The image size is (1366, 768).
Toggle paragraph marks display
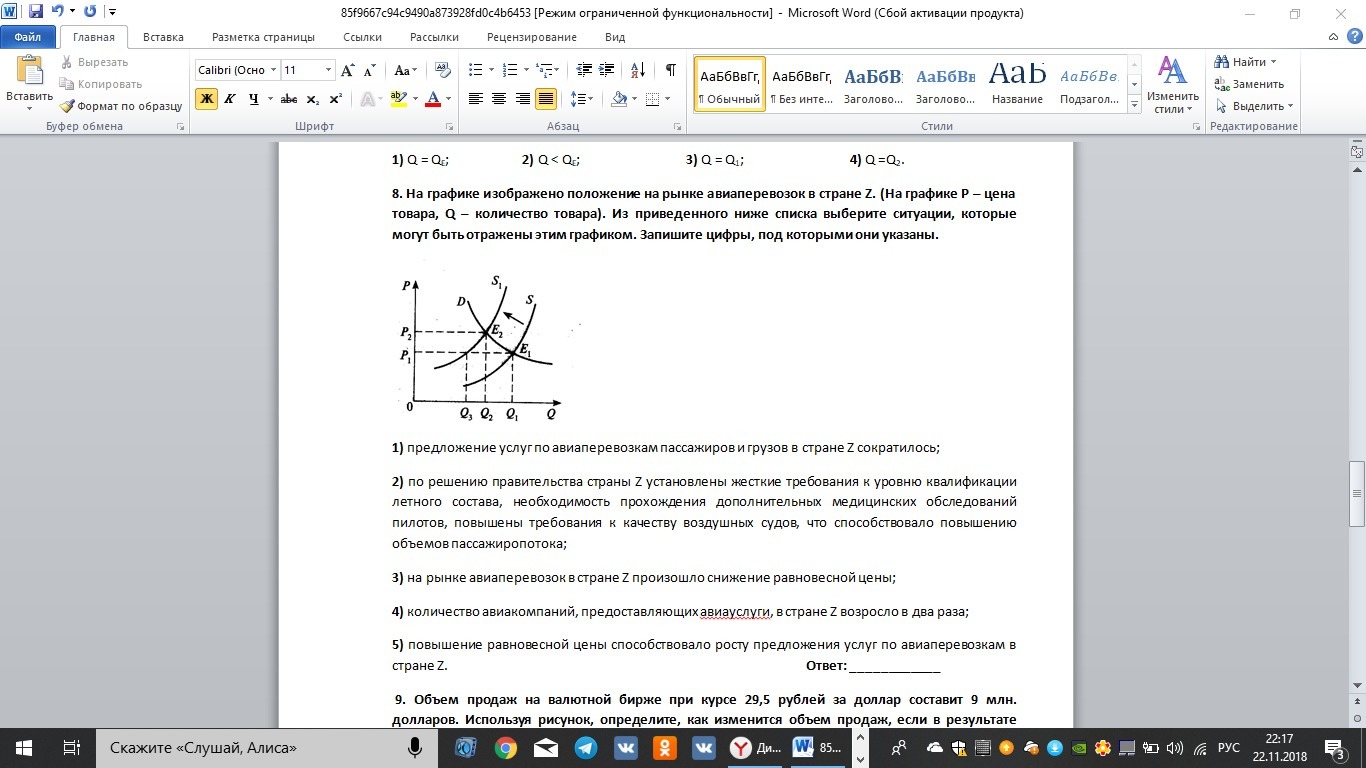pyautogui.click(x=671, y=70)
